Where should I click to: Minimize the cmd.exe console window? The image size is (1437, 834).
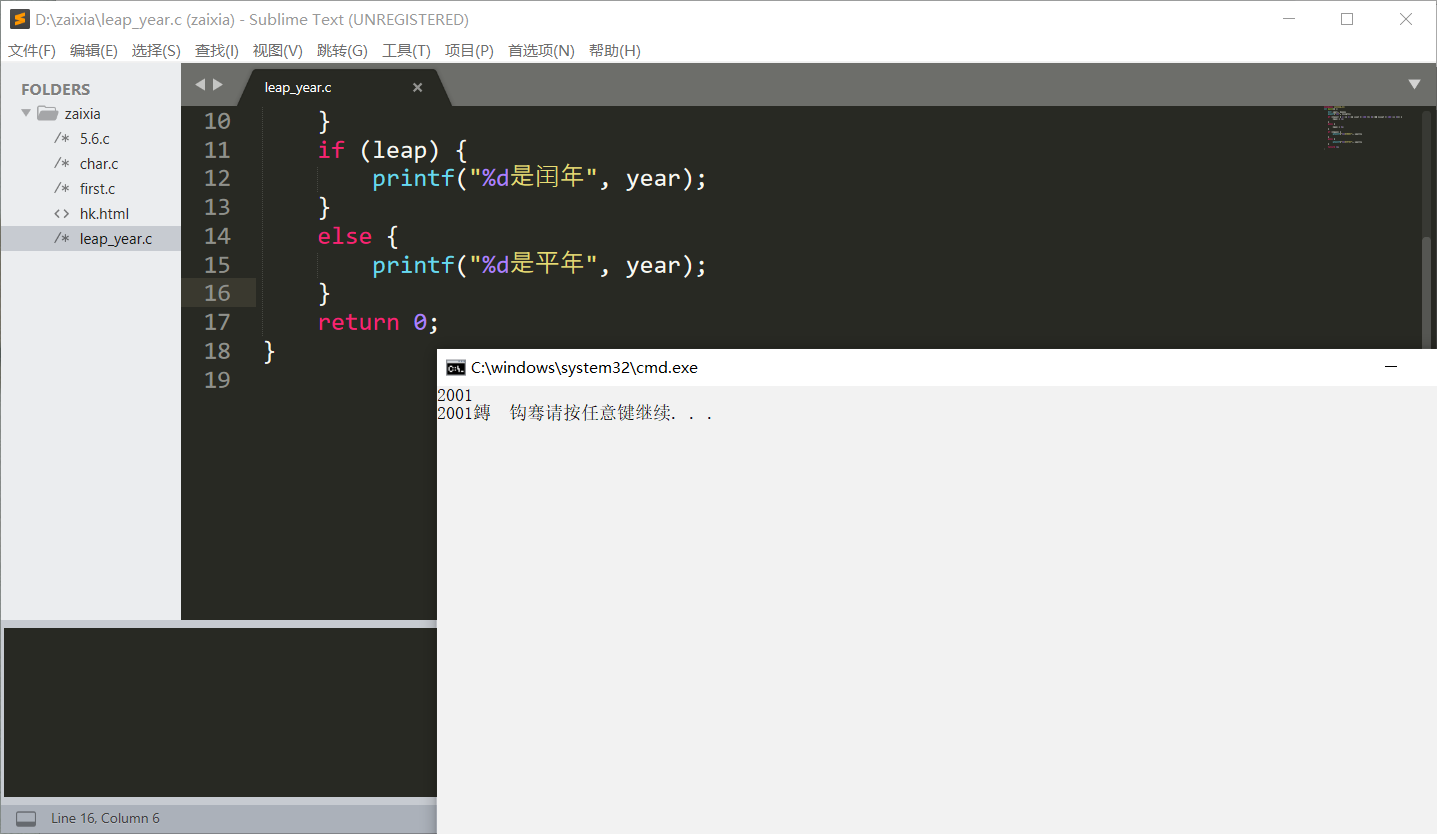tap(1390, 368)
